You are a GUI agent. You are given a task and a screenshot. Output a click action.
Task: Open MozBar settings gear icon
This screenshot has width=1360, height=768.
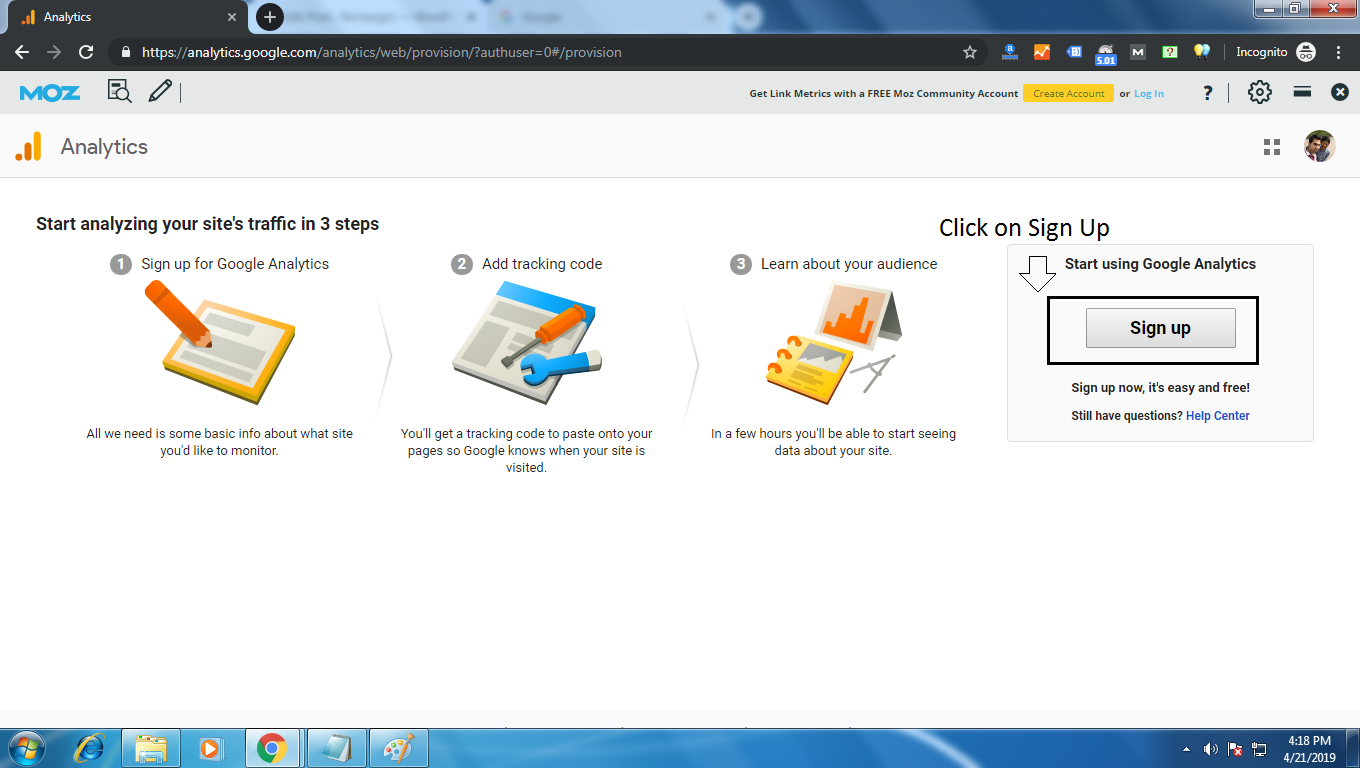[x=1260, y=92]
